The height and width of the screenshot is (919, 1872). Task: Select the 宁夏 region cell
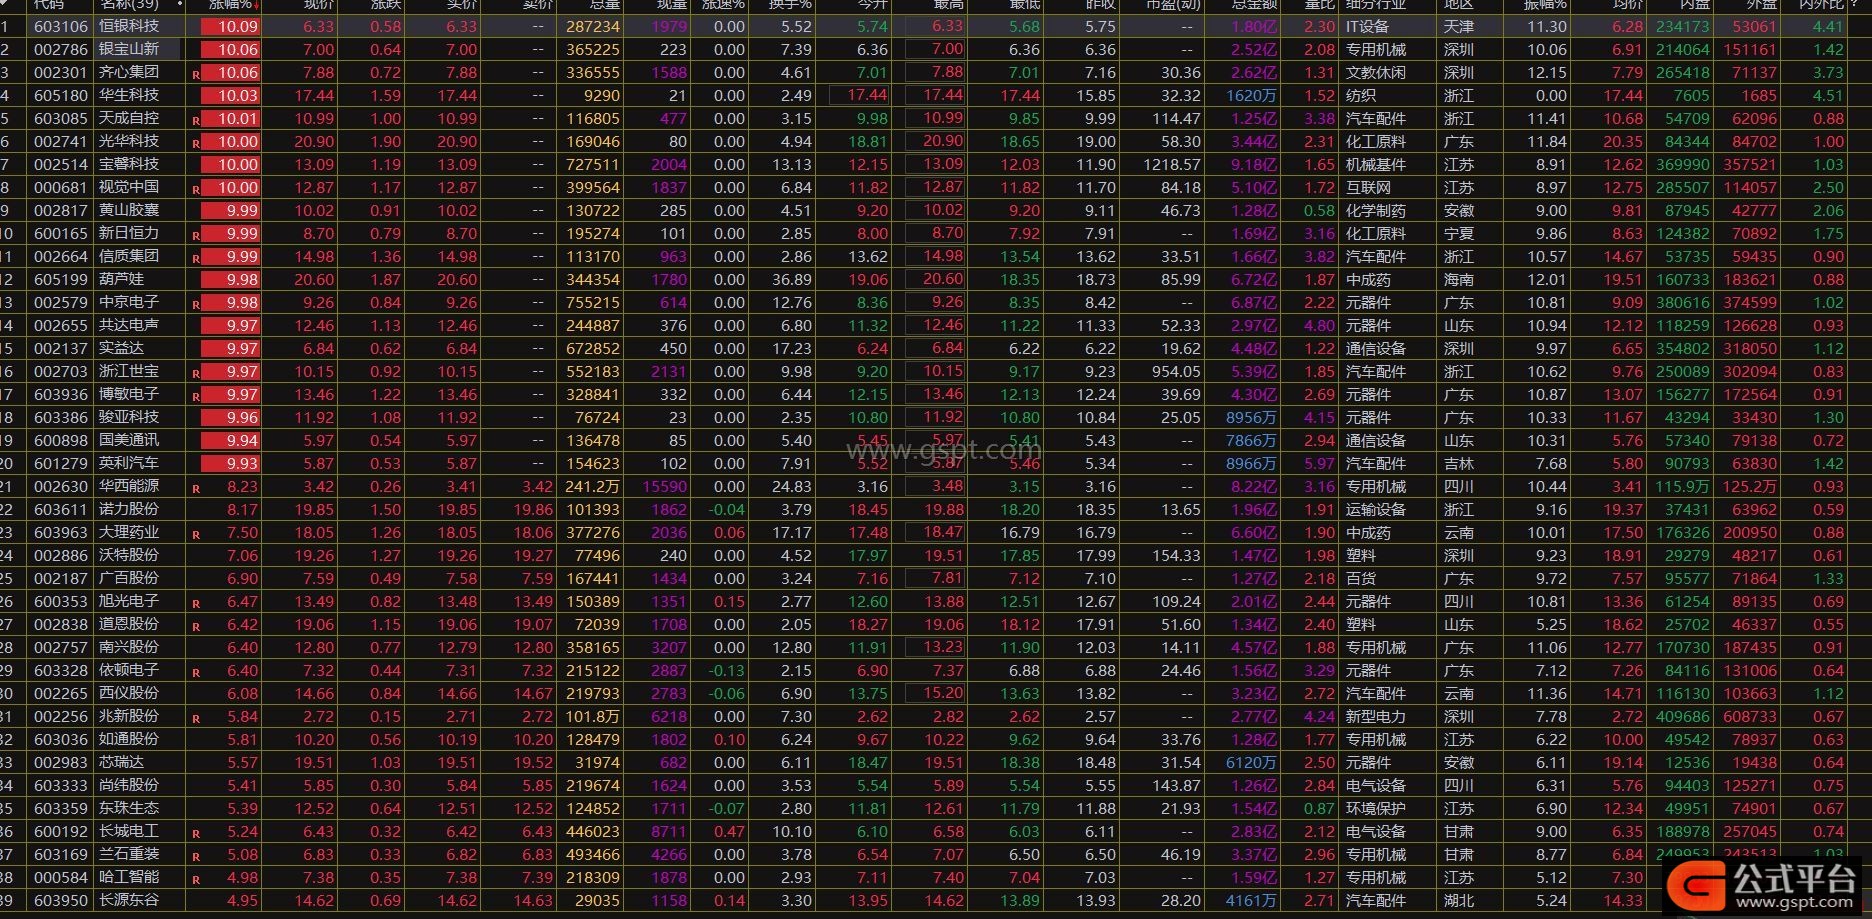pos(1458,233)
